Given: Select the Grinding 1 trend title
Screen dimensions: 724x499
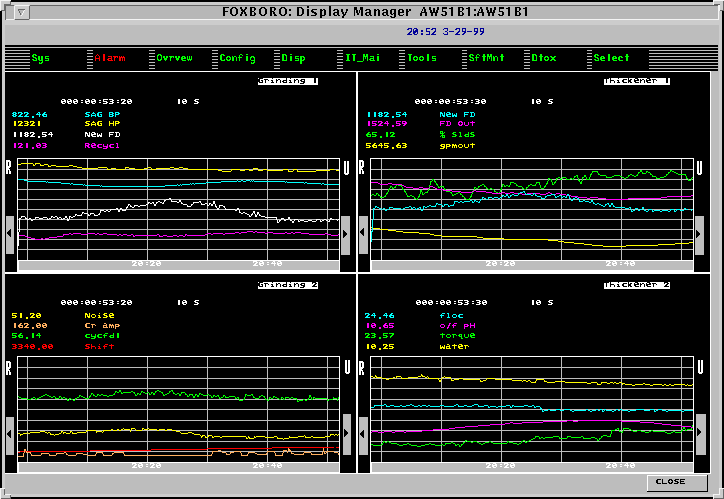Looking at the screenshot, I should point(288,81).
